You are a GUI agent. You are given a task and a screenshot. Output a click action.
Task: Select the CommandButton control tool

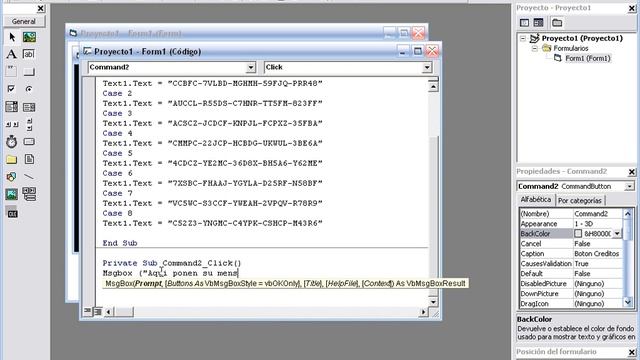29,71
